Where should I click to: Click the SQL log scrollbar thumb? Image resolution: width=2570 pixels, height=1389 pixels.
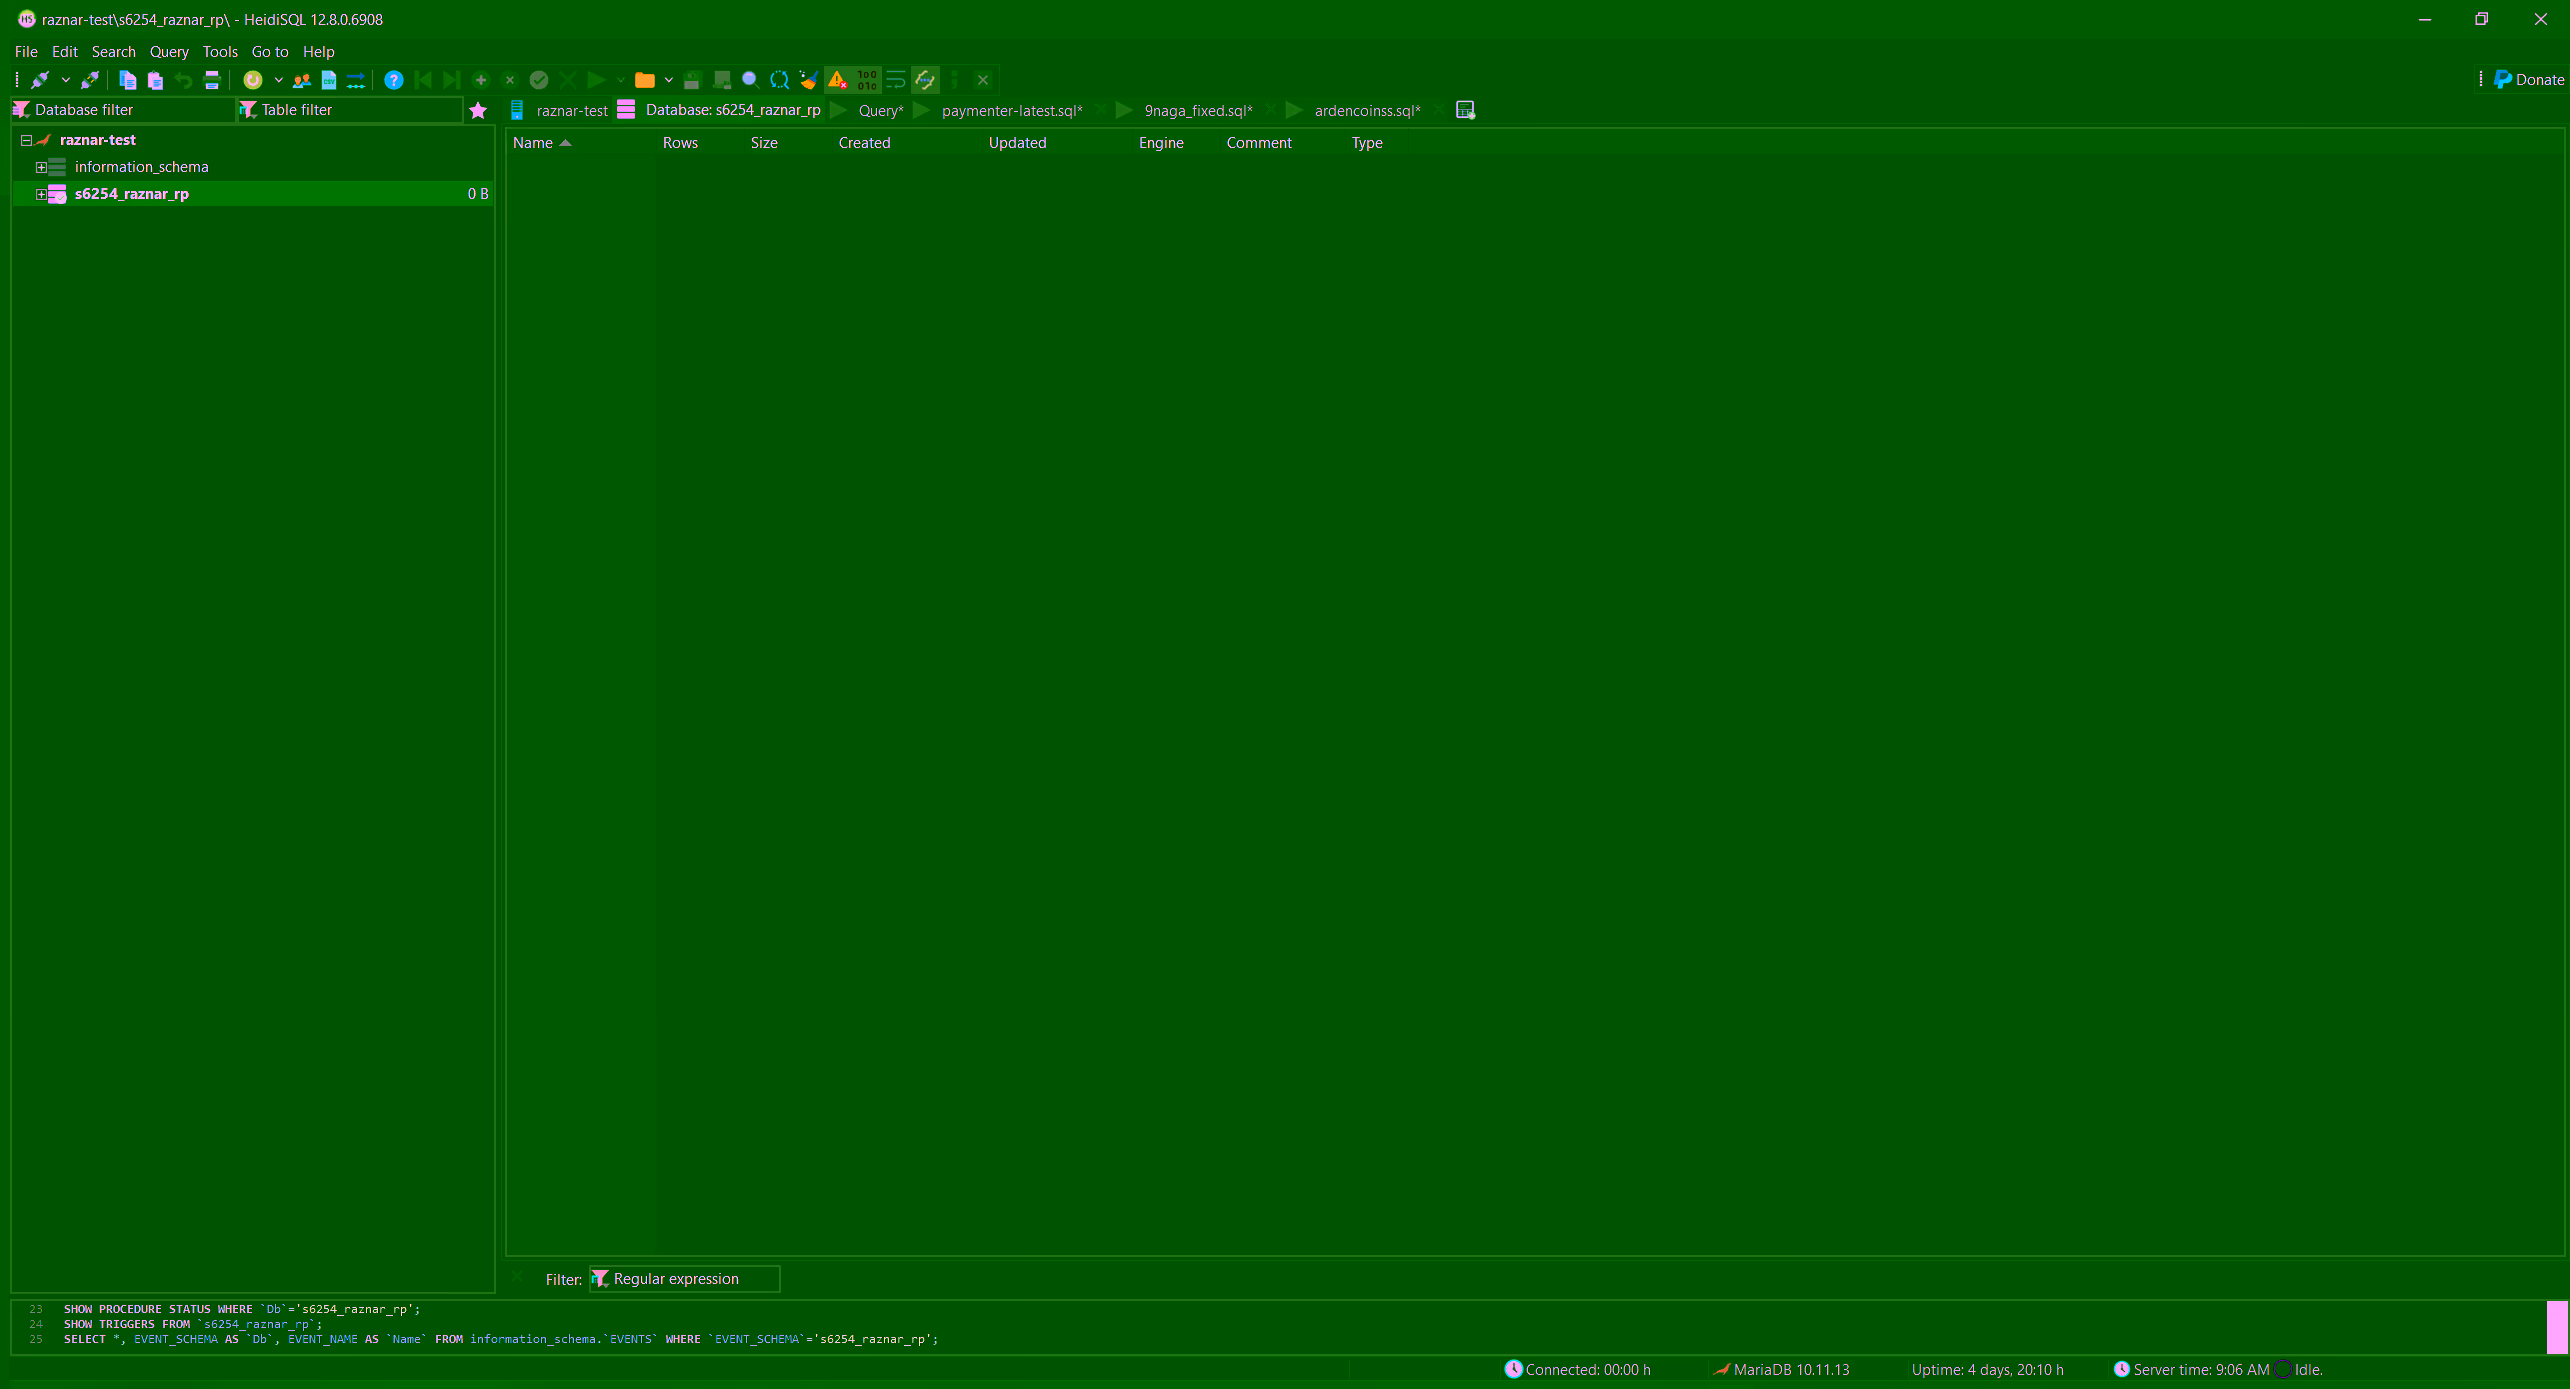point(2556,1327)
